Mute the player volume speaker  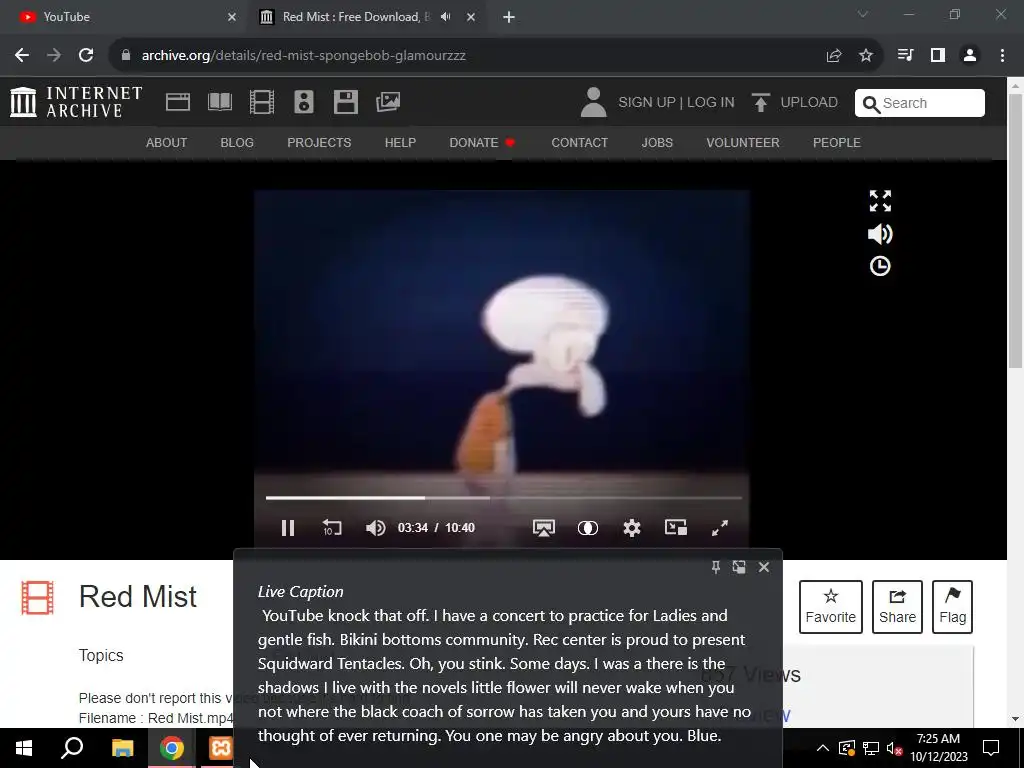point(376,528)
